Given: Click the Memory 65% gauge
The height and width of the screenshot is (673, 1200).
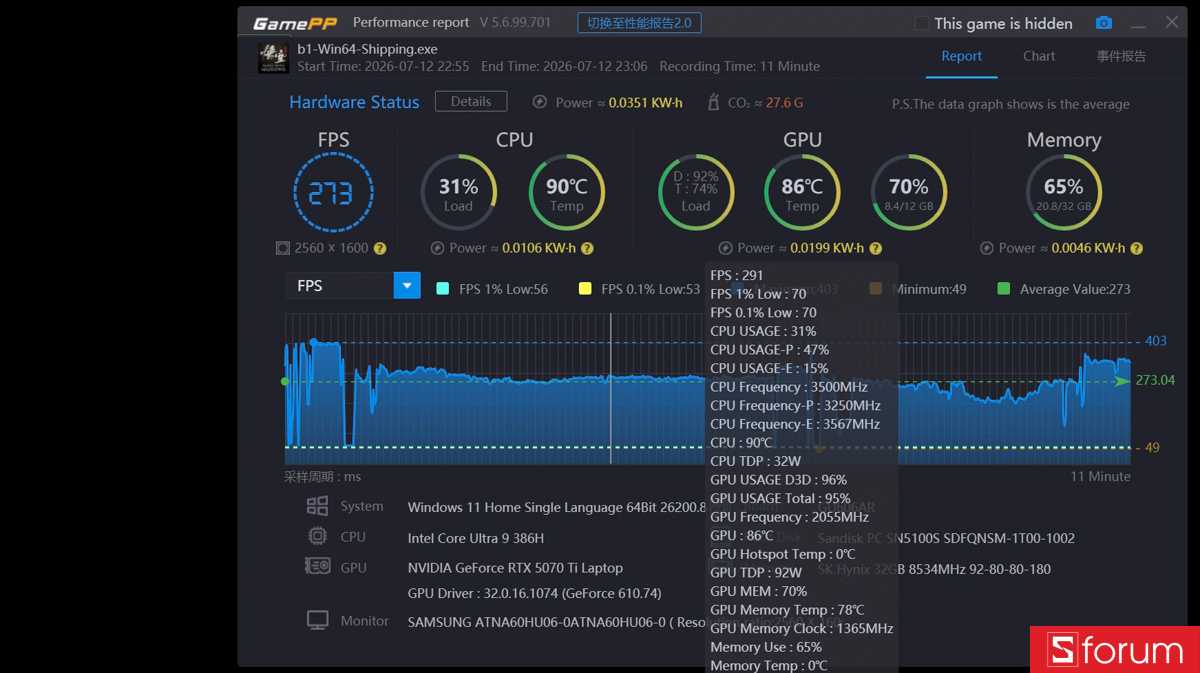Looking at the screenshot, I should (x=1064, y=192).
